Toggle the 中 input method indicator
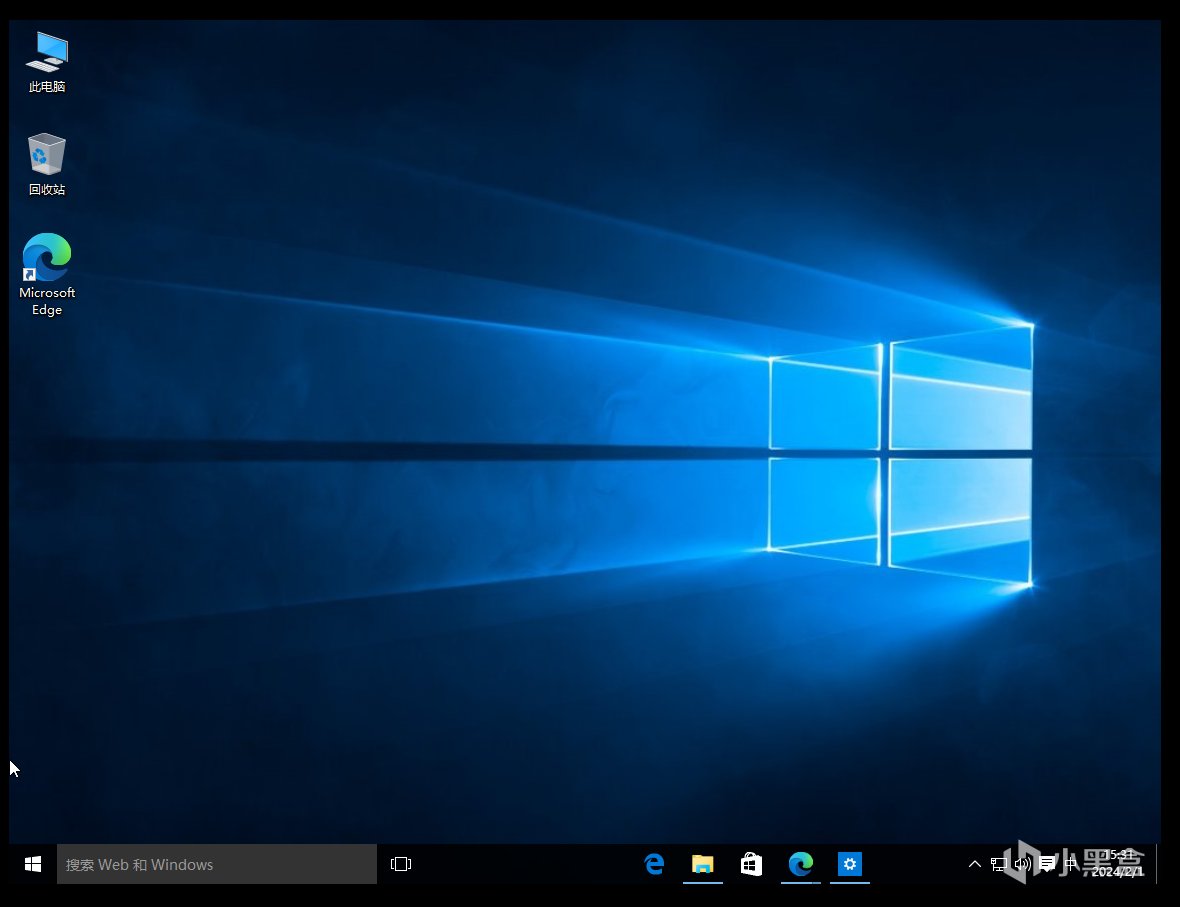1180x907 pixels. (x=1071, y=864)
